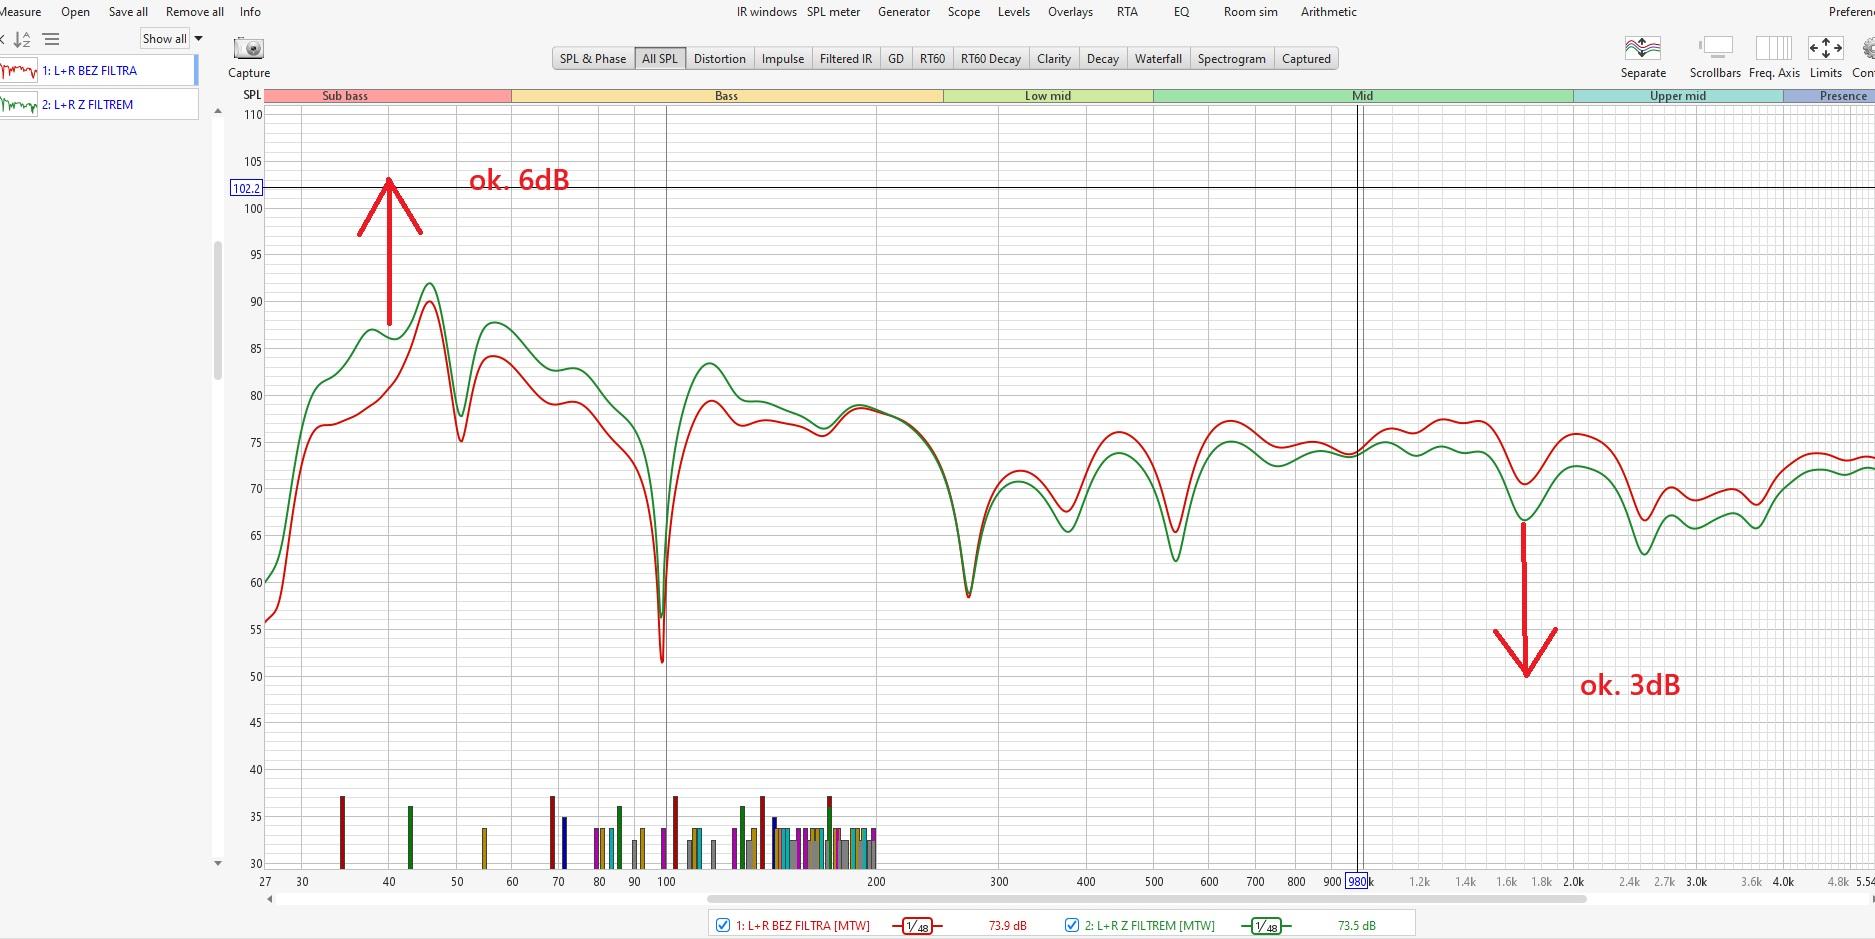Uncheck the L+R BEZ FILTRA trace checkbox
Screen dimensions: 1875x939
[723, 926]
